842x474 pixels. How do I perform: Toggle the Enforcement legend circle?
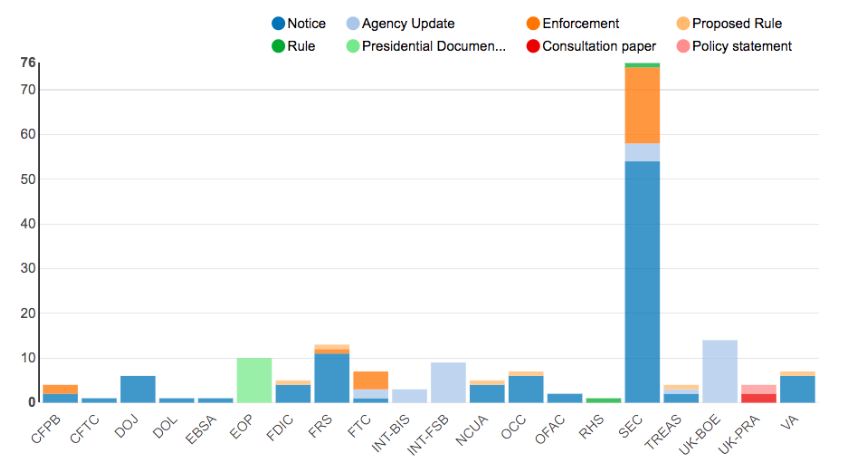(533, 24)
